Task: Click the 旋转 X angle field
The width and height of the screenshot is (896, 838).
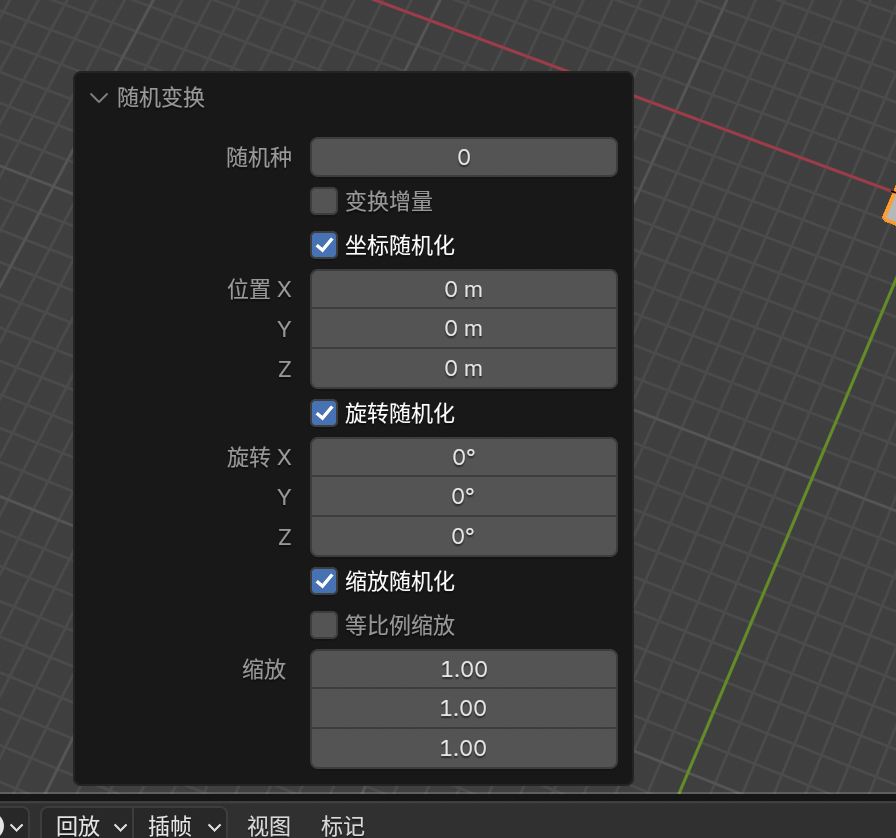Action: point(463,457)
